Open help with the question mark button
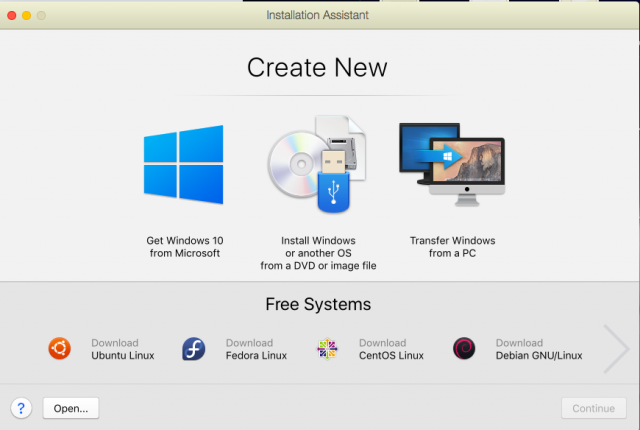Viewport: 640px width, 430px height. (x=21, y=408)
